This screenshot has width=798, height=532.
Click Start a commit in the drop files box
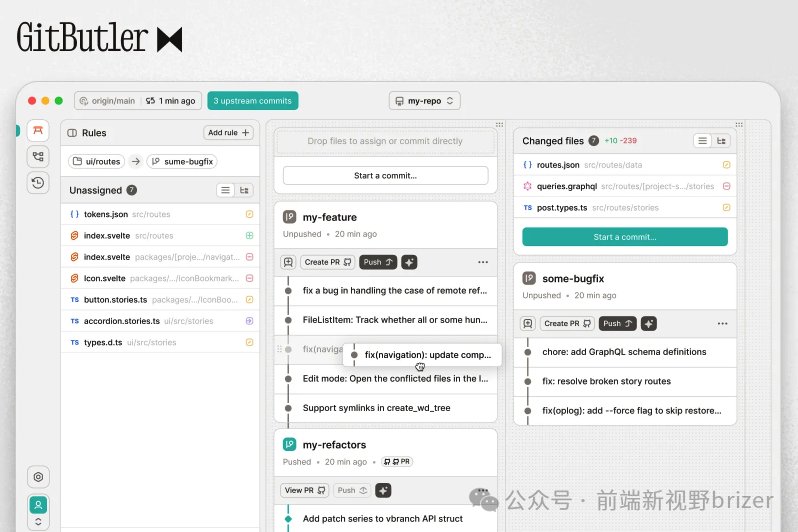coord(385,176)
